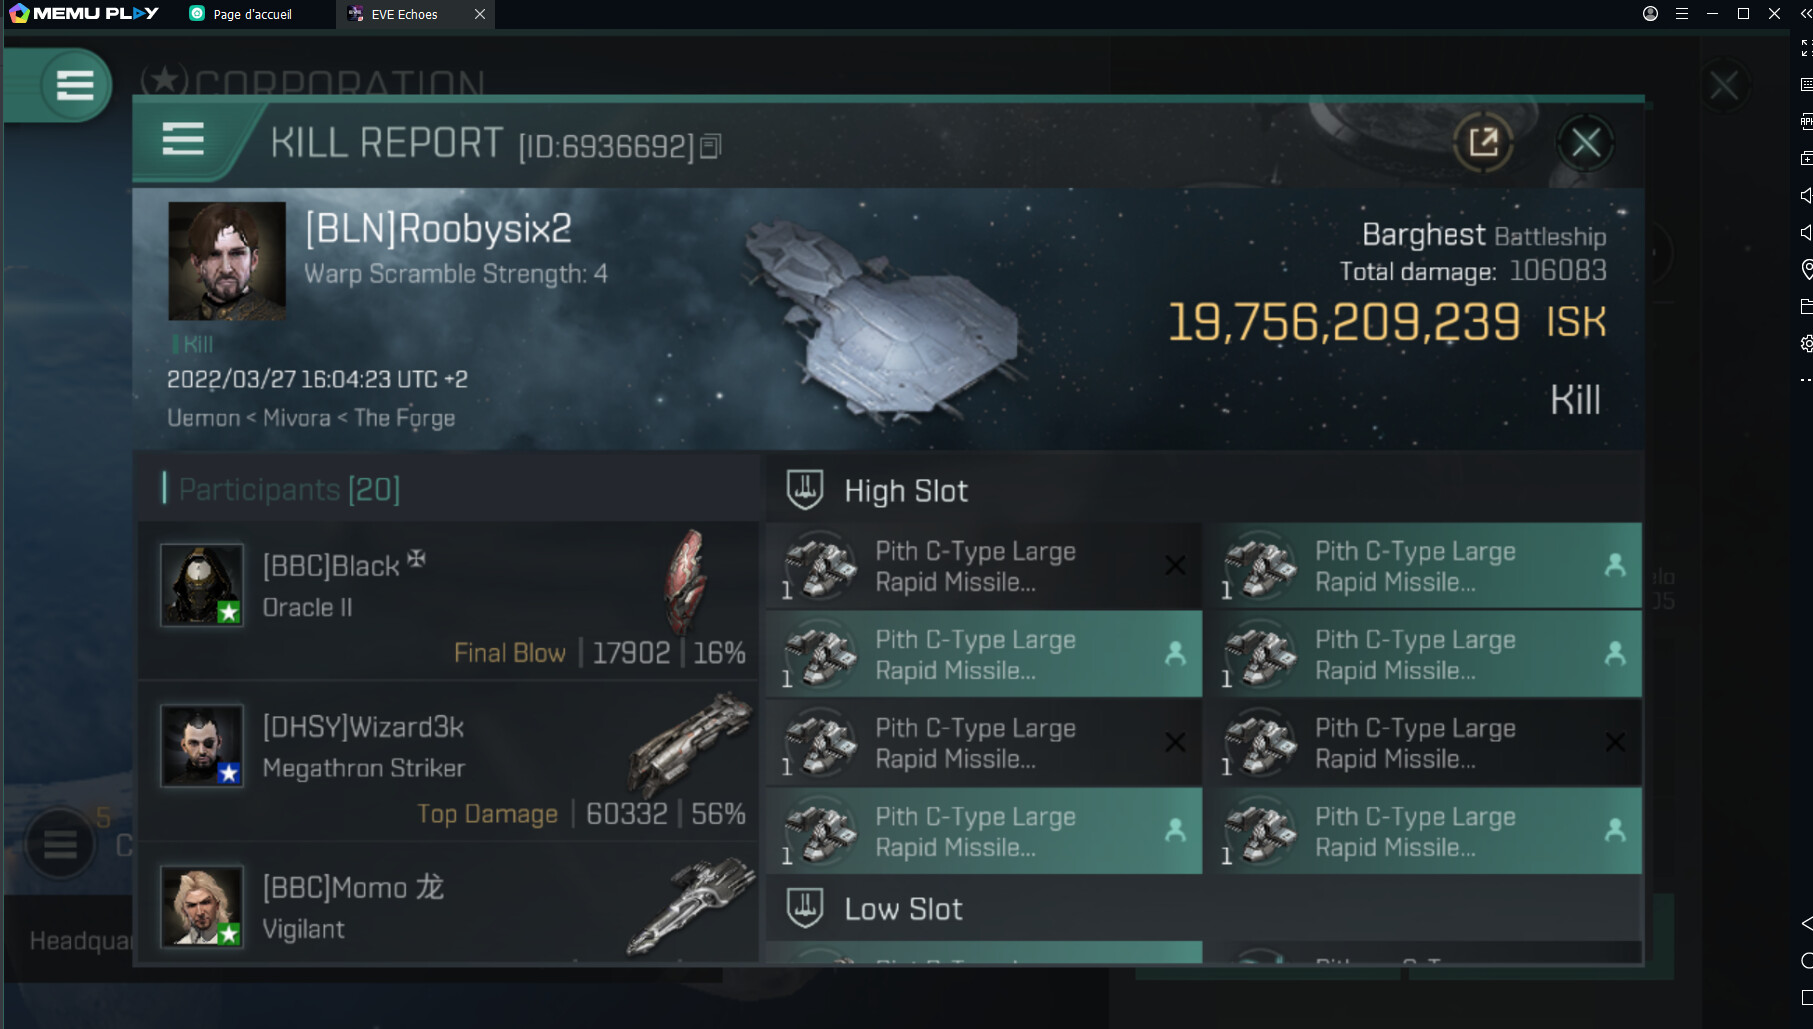Open MEmu hamburger menu in title bar

(x=1682, y=14)
